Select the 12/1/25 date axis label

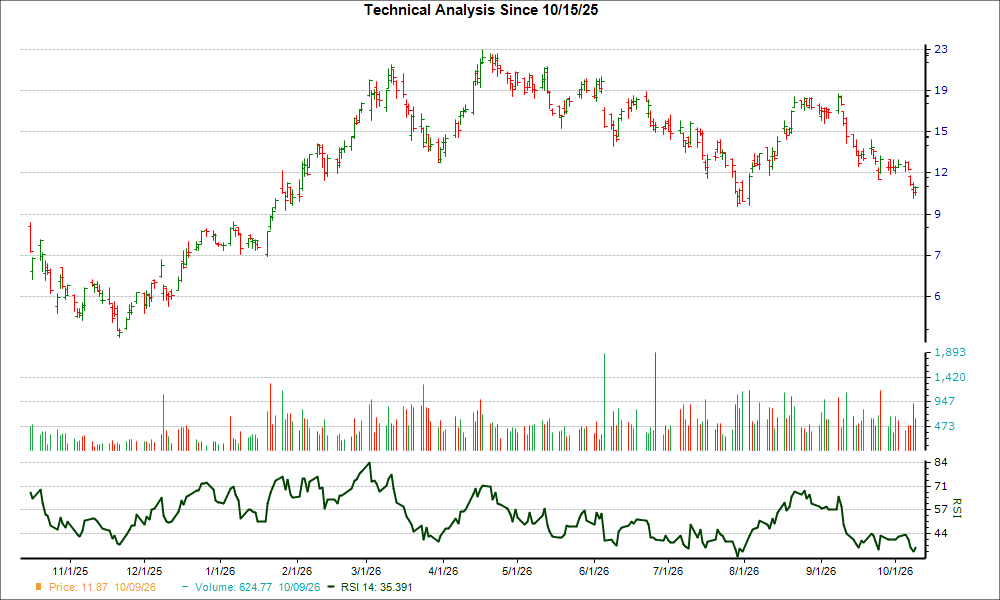(145, 571)
